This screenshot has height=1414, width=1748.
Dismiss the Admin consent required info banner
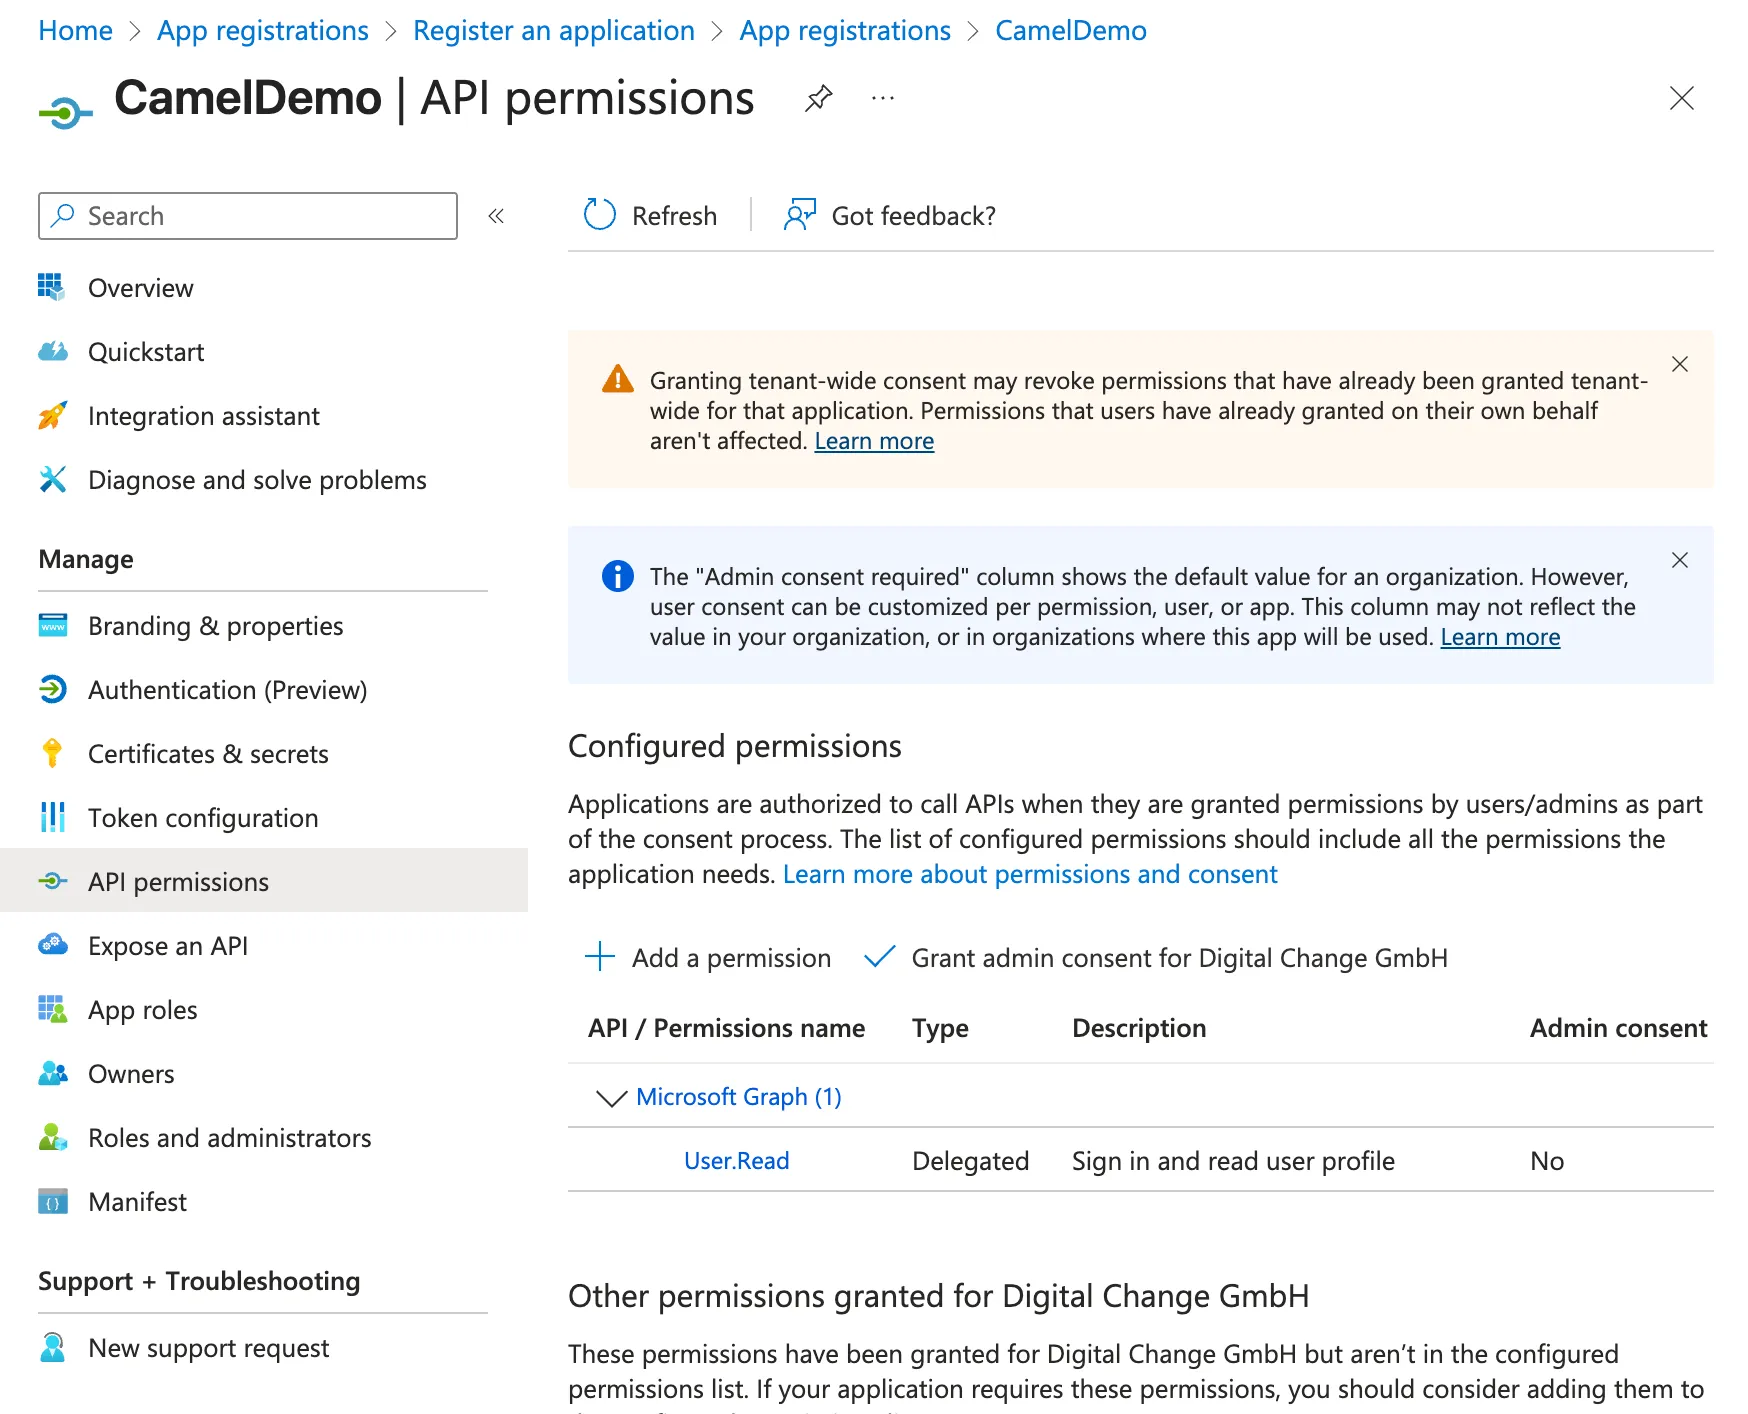tap(1679, 560)
